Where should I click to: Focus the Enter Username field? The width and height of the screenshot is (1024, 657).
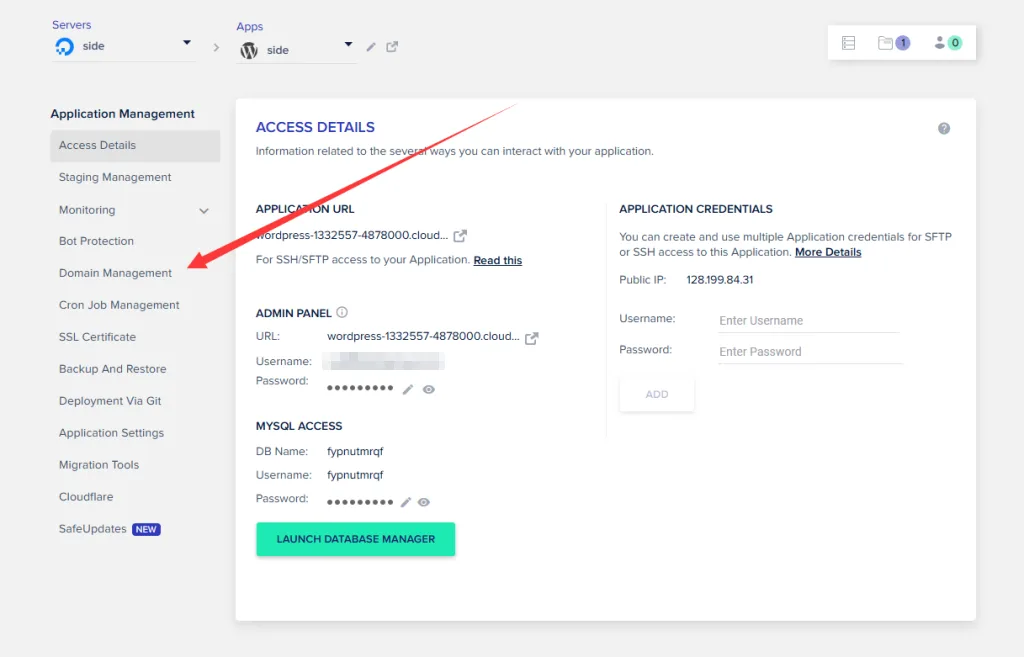808,321
